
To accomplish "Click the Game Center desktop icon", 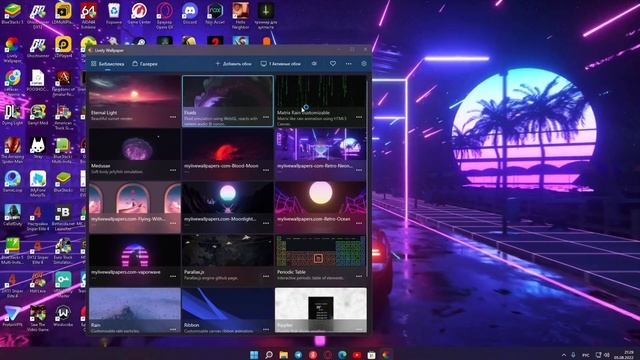I will click(x=139, y=14).
